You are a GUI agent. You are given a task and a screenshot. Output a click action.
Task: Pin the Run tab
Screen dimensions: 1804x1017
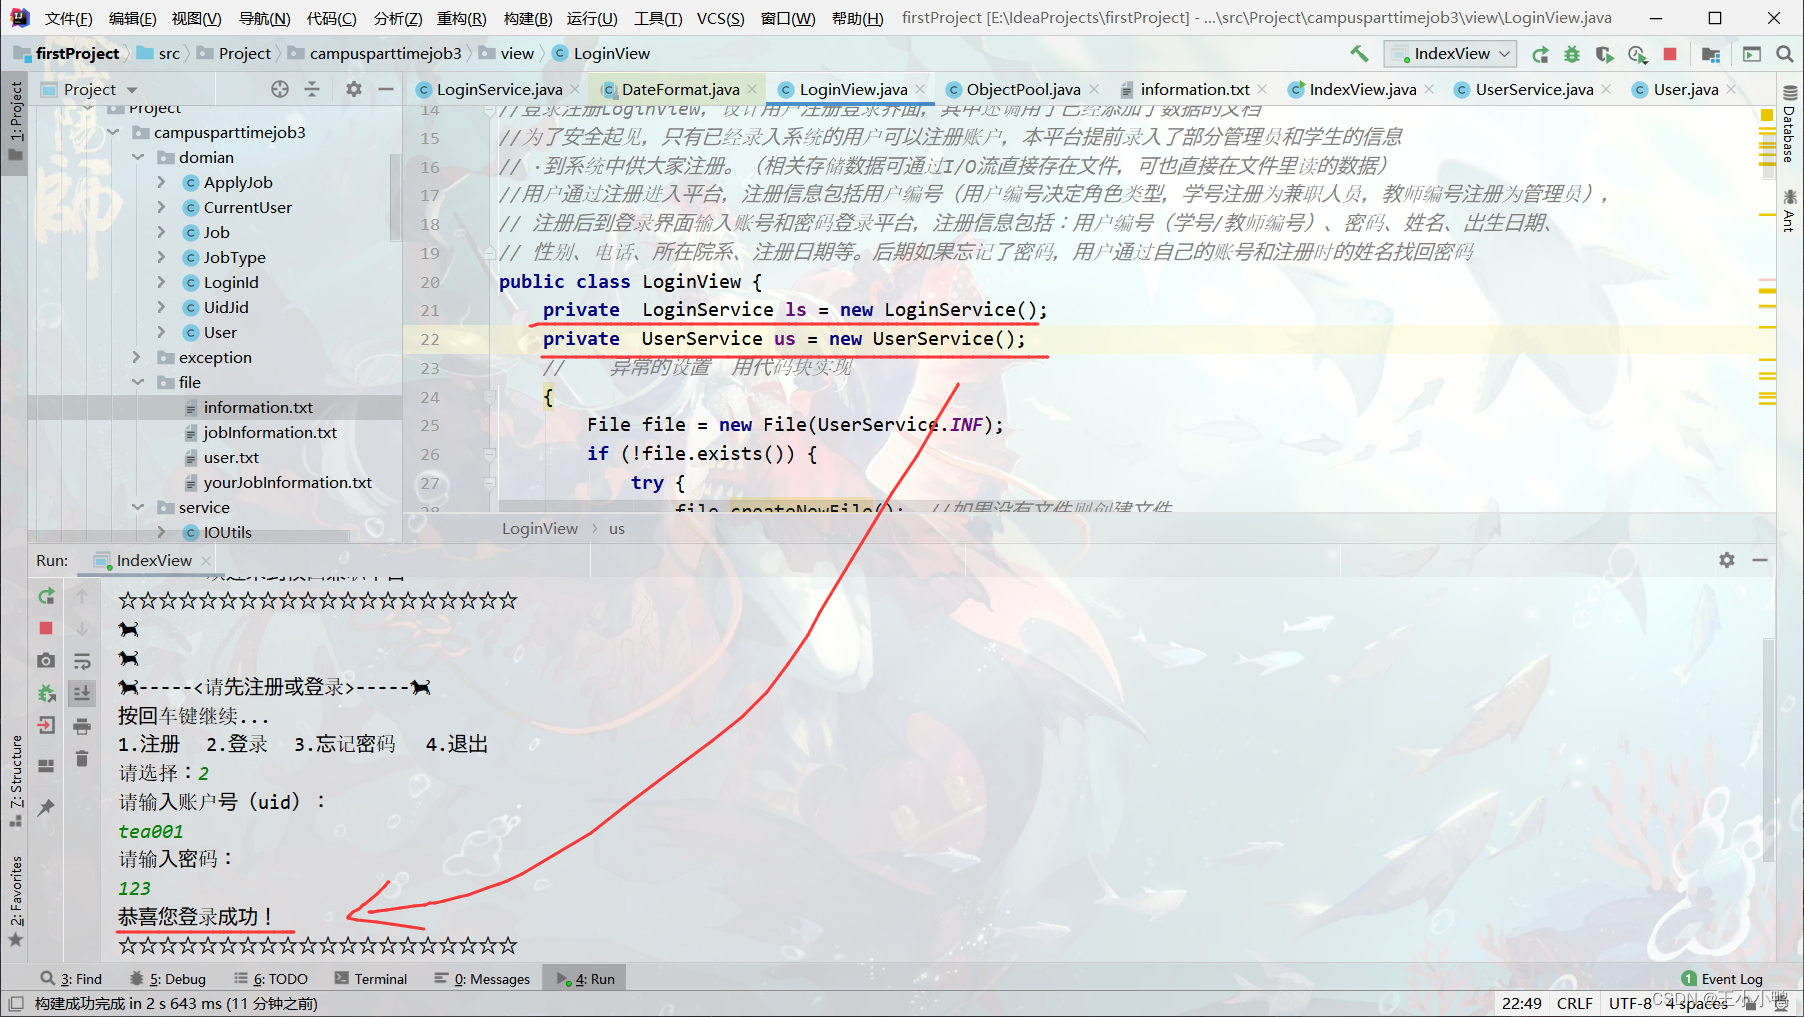pos(46,807)
